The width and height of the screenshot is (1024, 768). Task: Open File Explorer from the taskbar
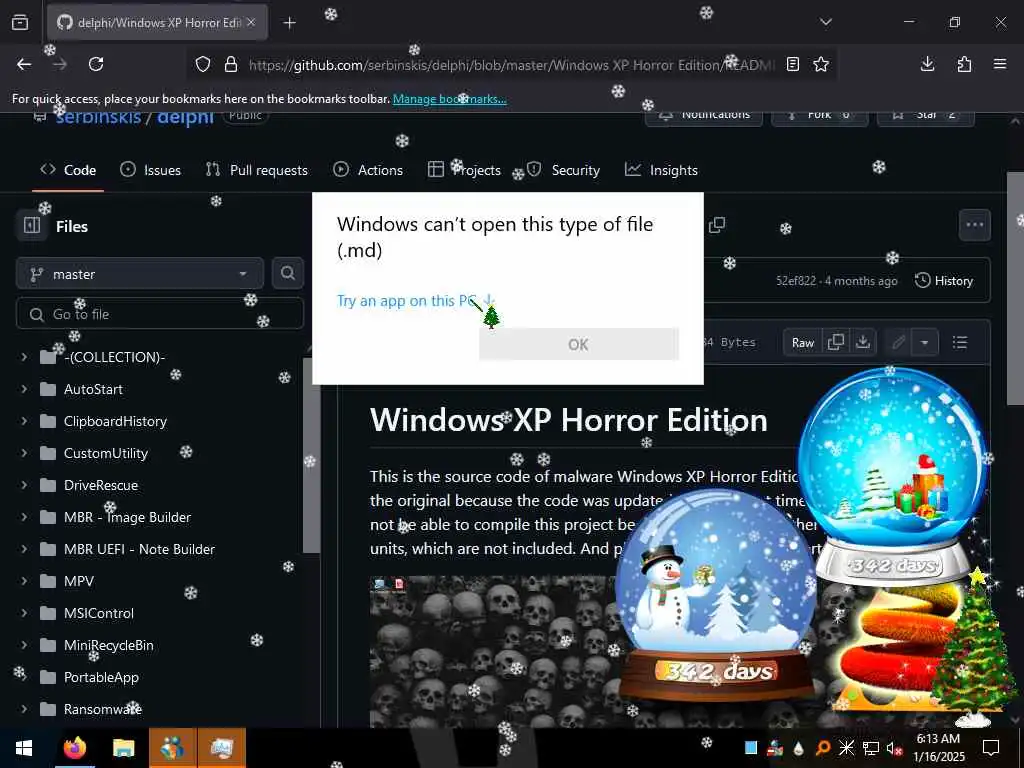[x=123, y=748]
